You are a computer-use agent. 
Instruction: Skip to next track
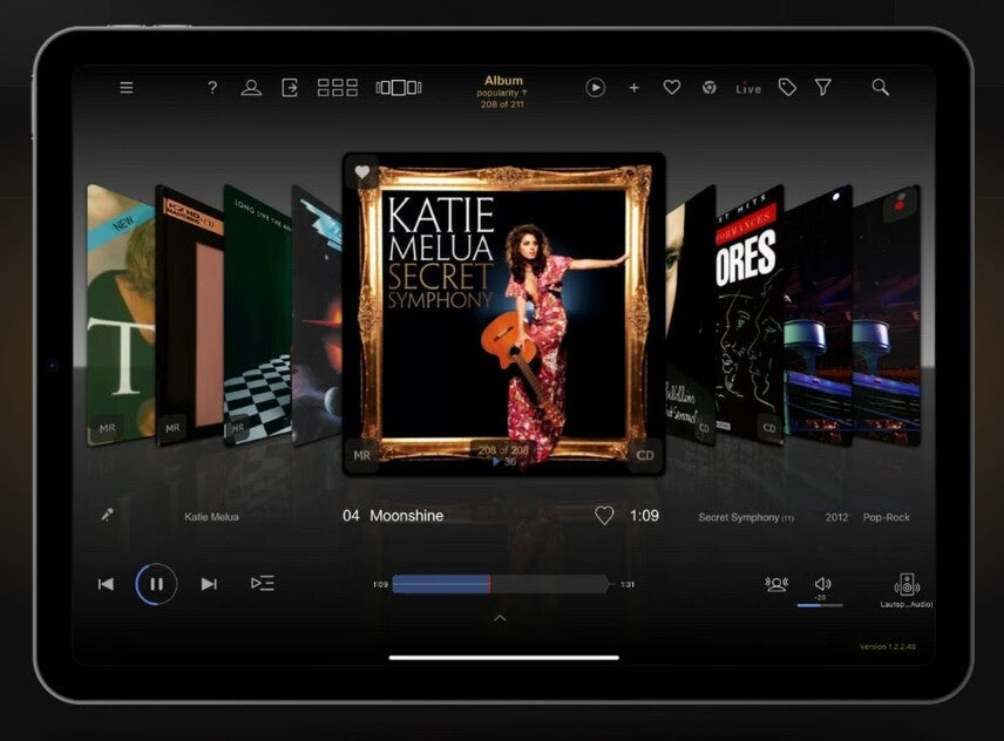(209, 583)
